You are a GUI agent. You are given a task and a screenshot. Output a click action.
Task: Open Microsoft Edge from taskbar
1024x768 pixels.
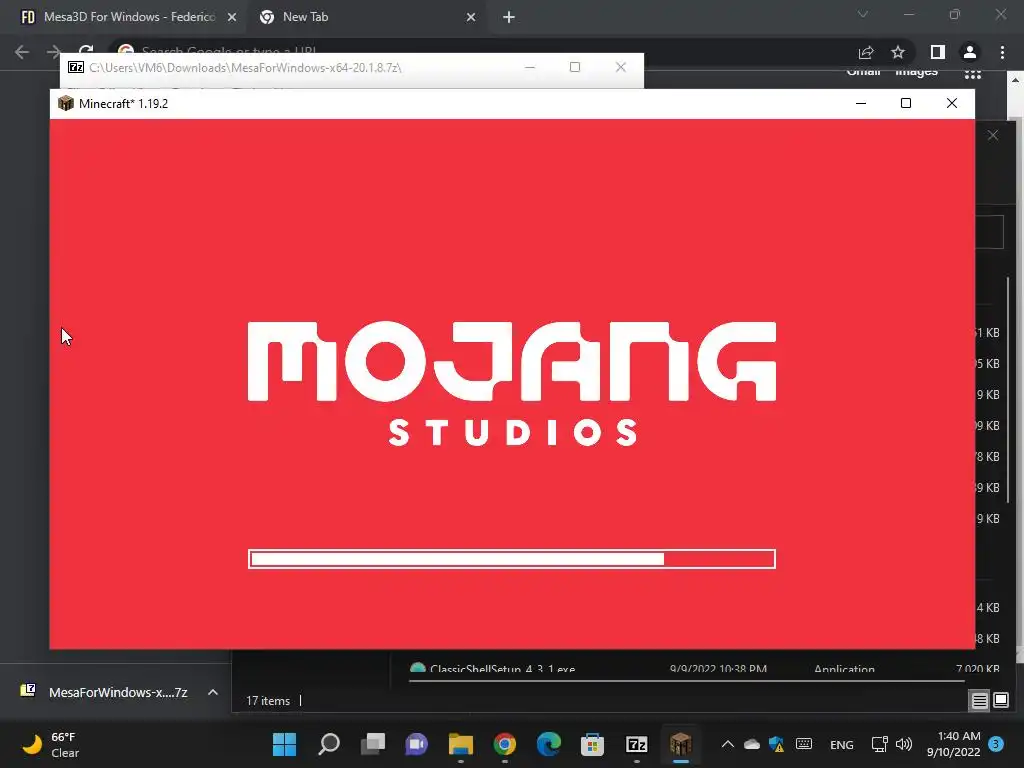[549, 744]
